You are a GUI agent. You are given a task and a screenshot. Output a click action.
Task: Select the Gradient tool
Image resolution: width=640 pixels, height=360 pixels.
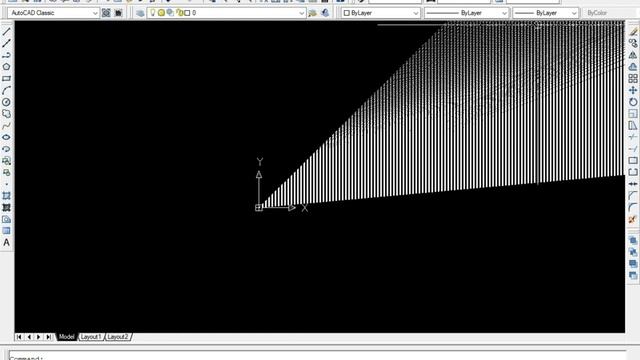7,208
